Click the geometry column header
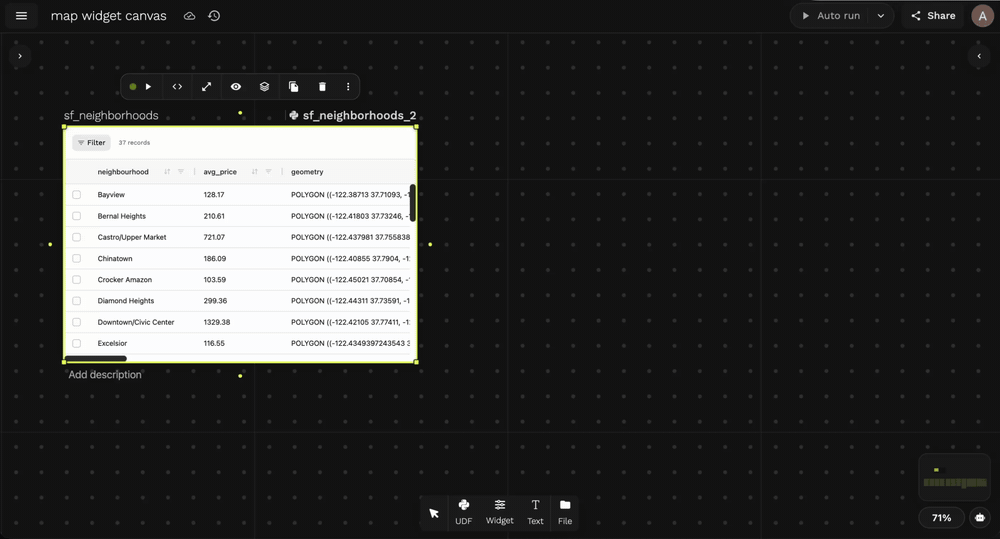Image resolution: width=1000 pixels, height=539 pixels. pyautogui.click(x=307, y=172)
